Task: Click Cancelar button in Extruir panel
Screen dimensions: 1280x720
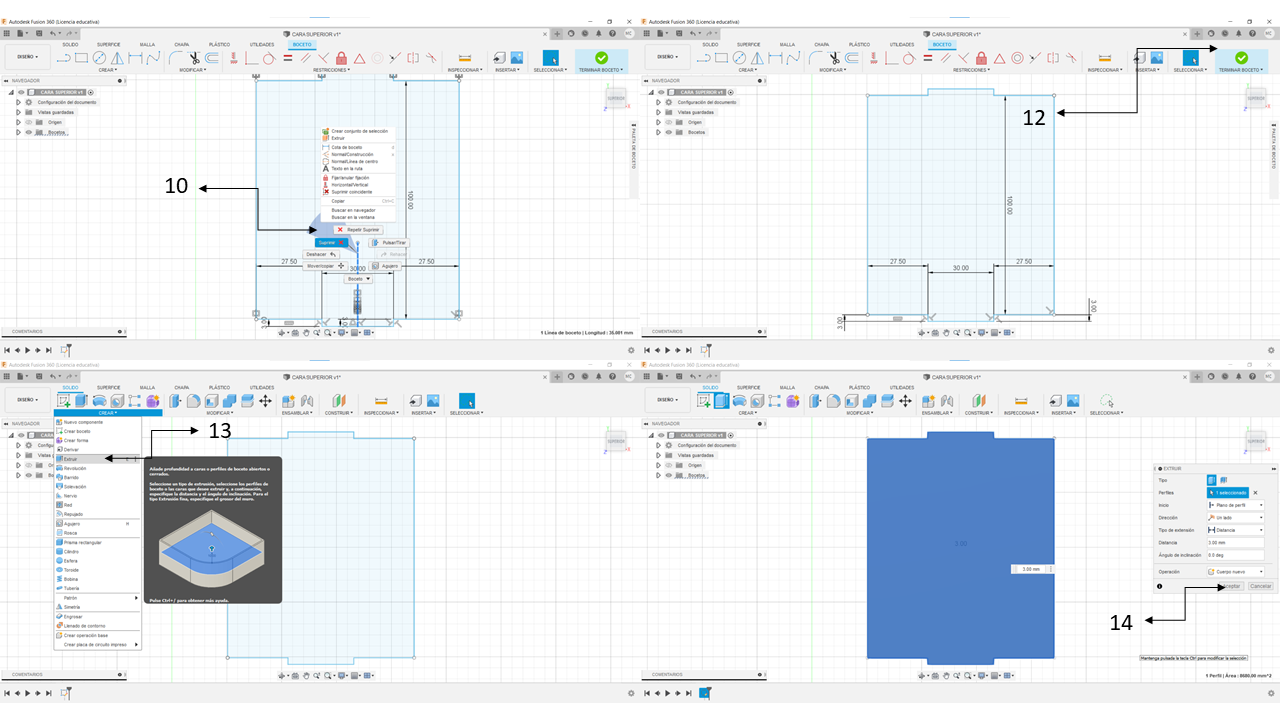Action: [x=1261, y=586]
